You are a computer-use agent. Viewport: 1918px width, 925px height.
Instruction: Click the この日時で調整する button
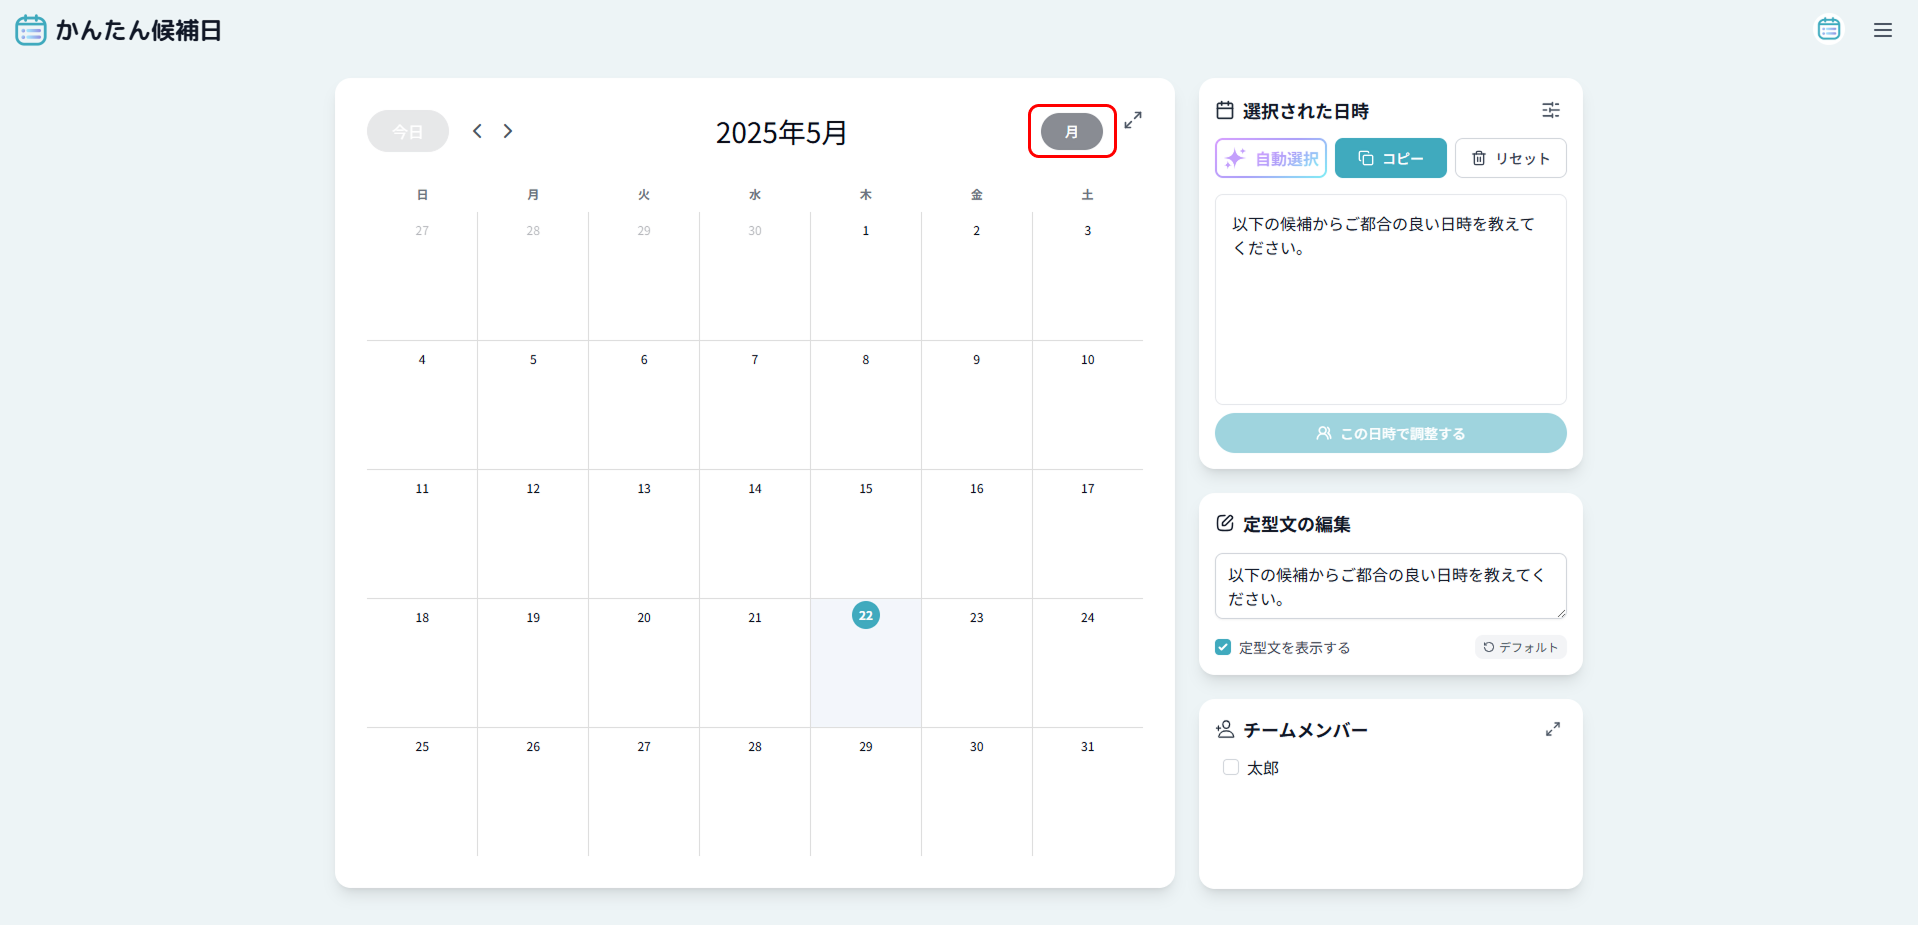(x=1391, y=433)
